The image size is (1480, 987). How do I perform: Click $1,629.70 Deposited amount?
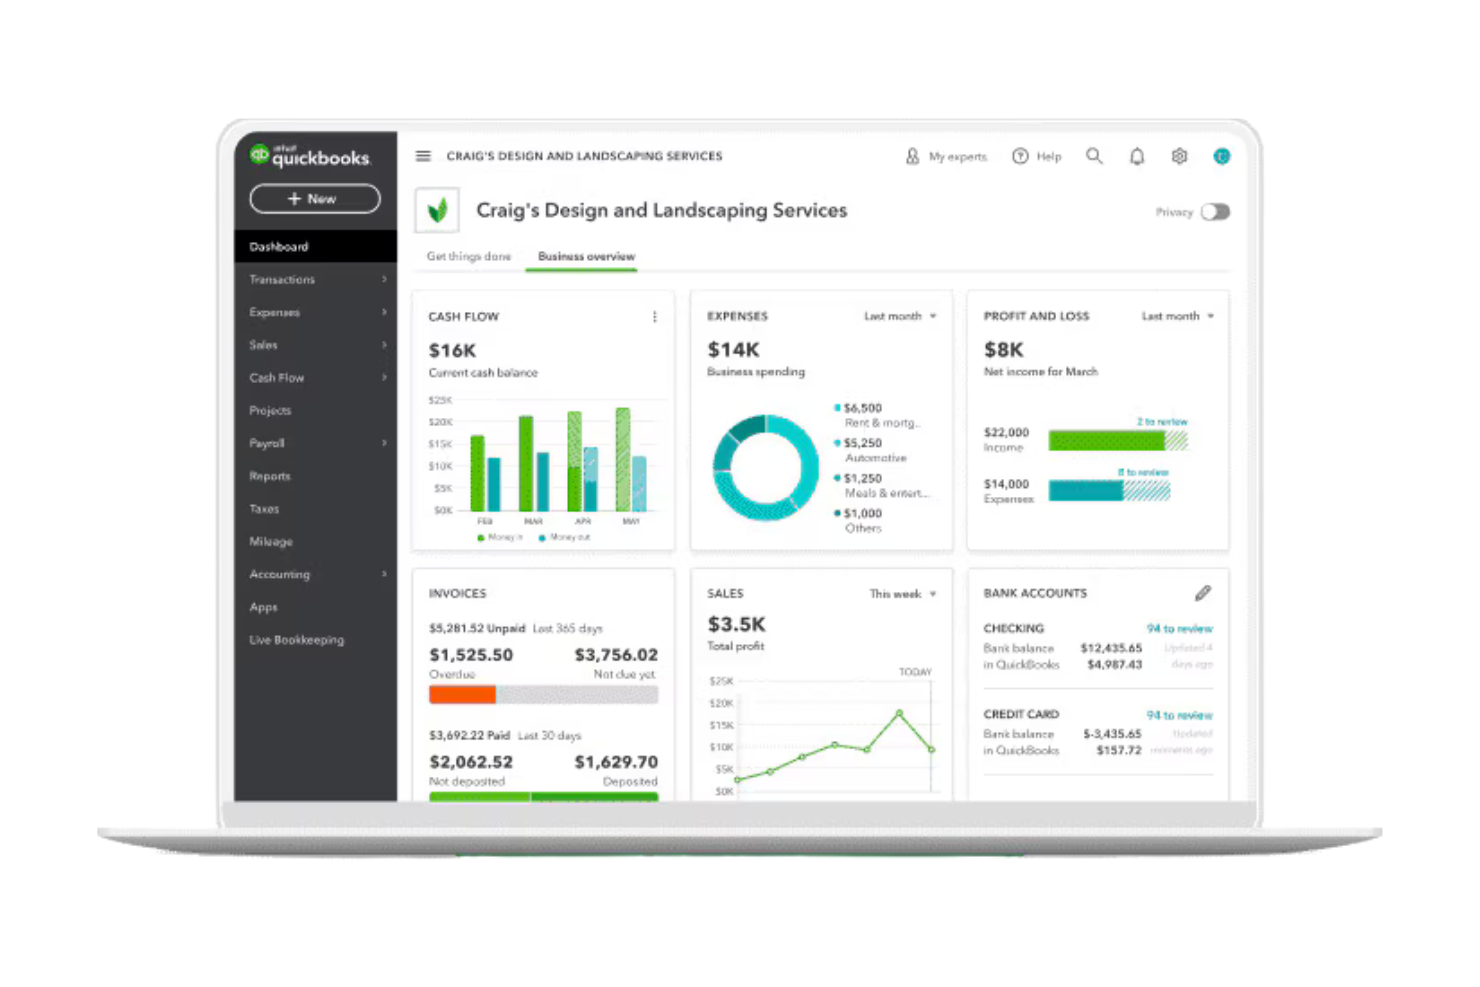click(616, 762)
